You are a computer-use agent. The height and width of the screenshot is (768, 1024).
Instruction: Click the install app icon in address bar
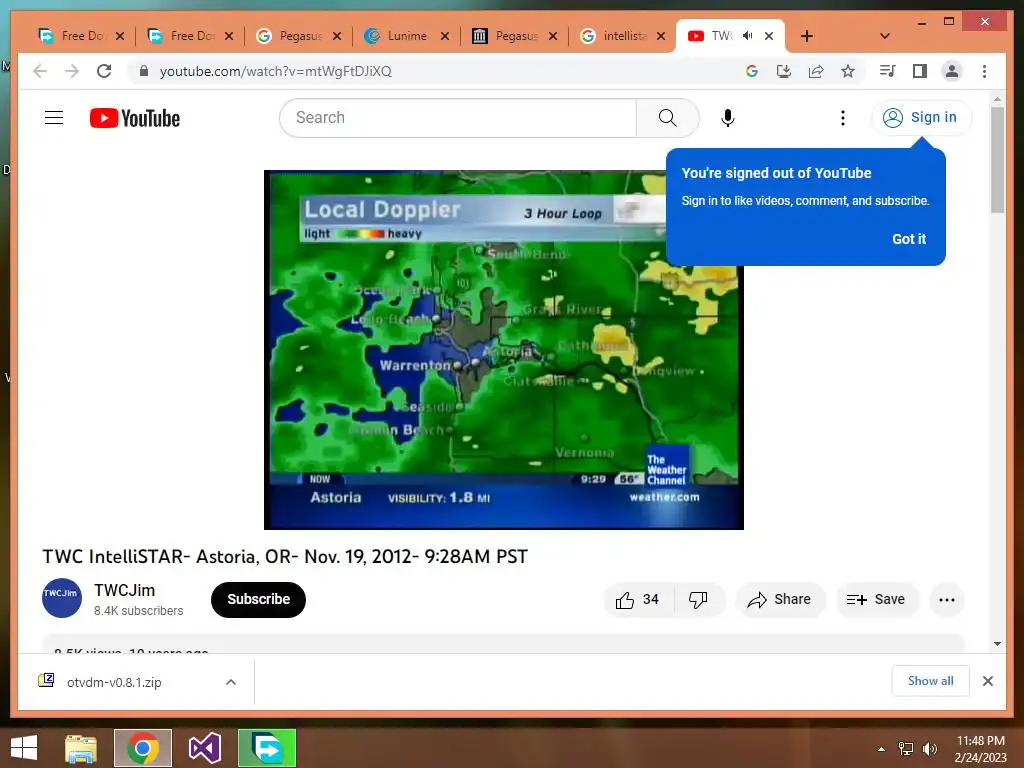pos(784,71)
